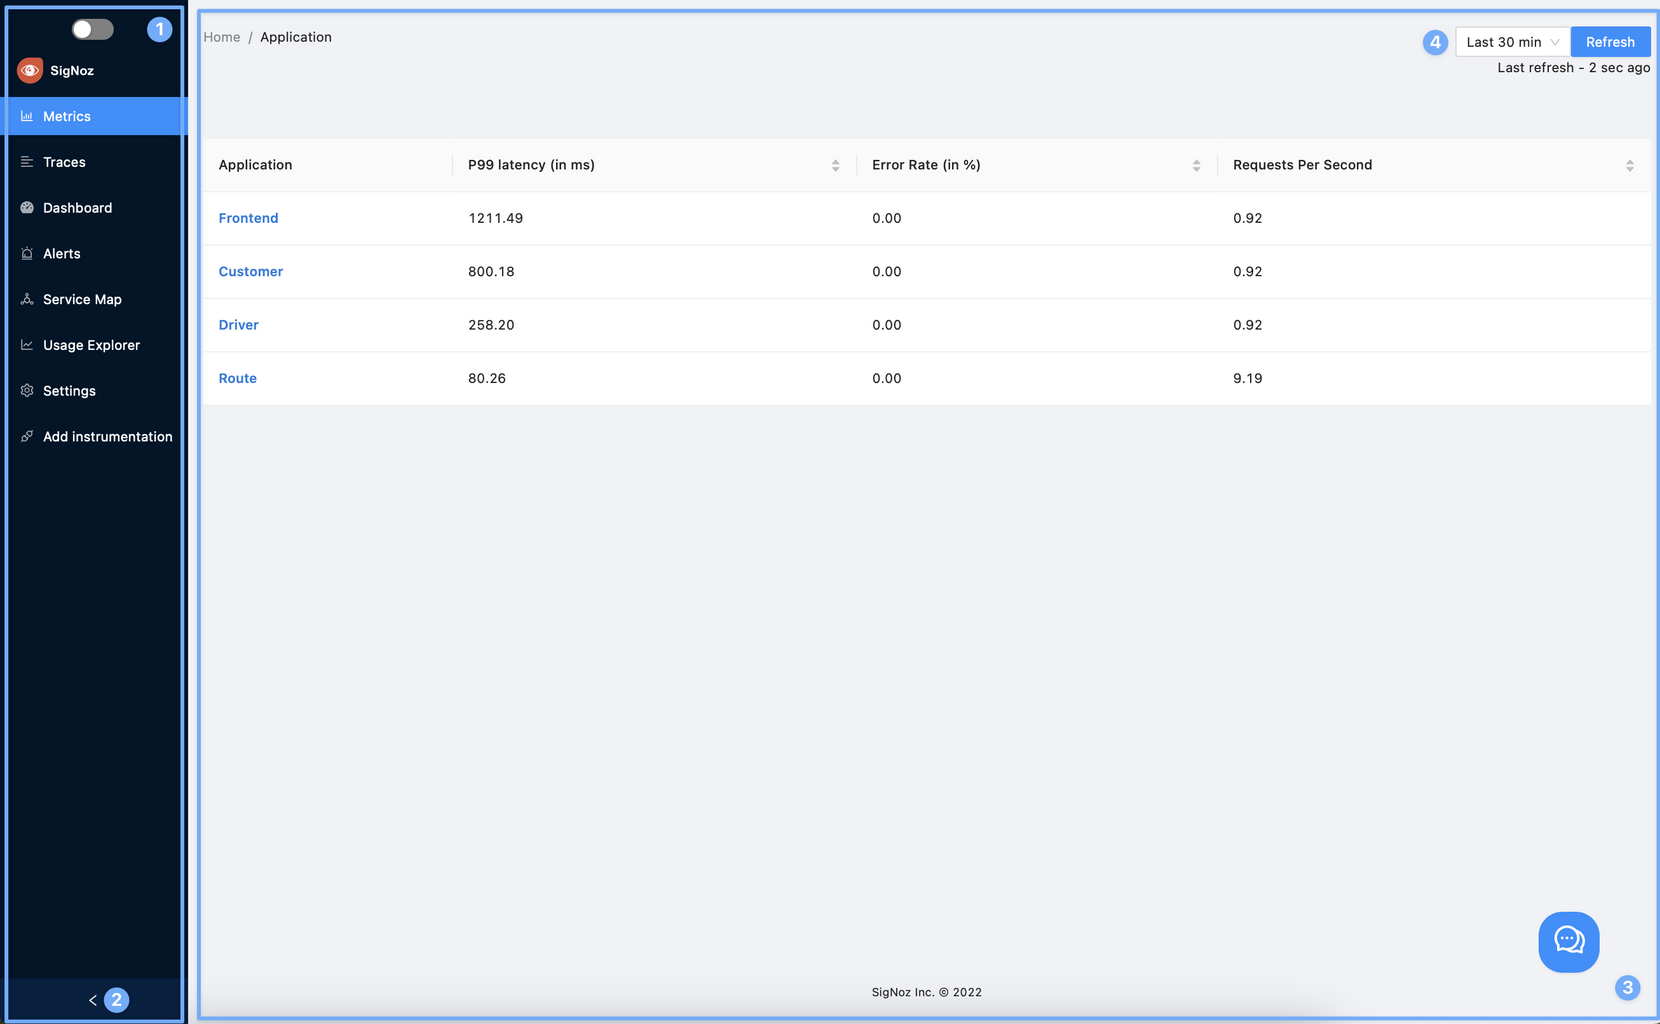
Task: Click the Home breadcrumb link
Action: click(222, 37)
